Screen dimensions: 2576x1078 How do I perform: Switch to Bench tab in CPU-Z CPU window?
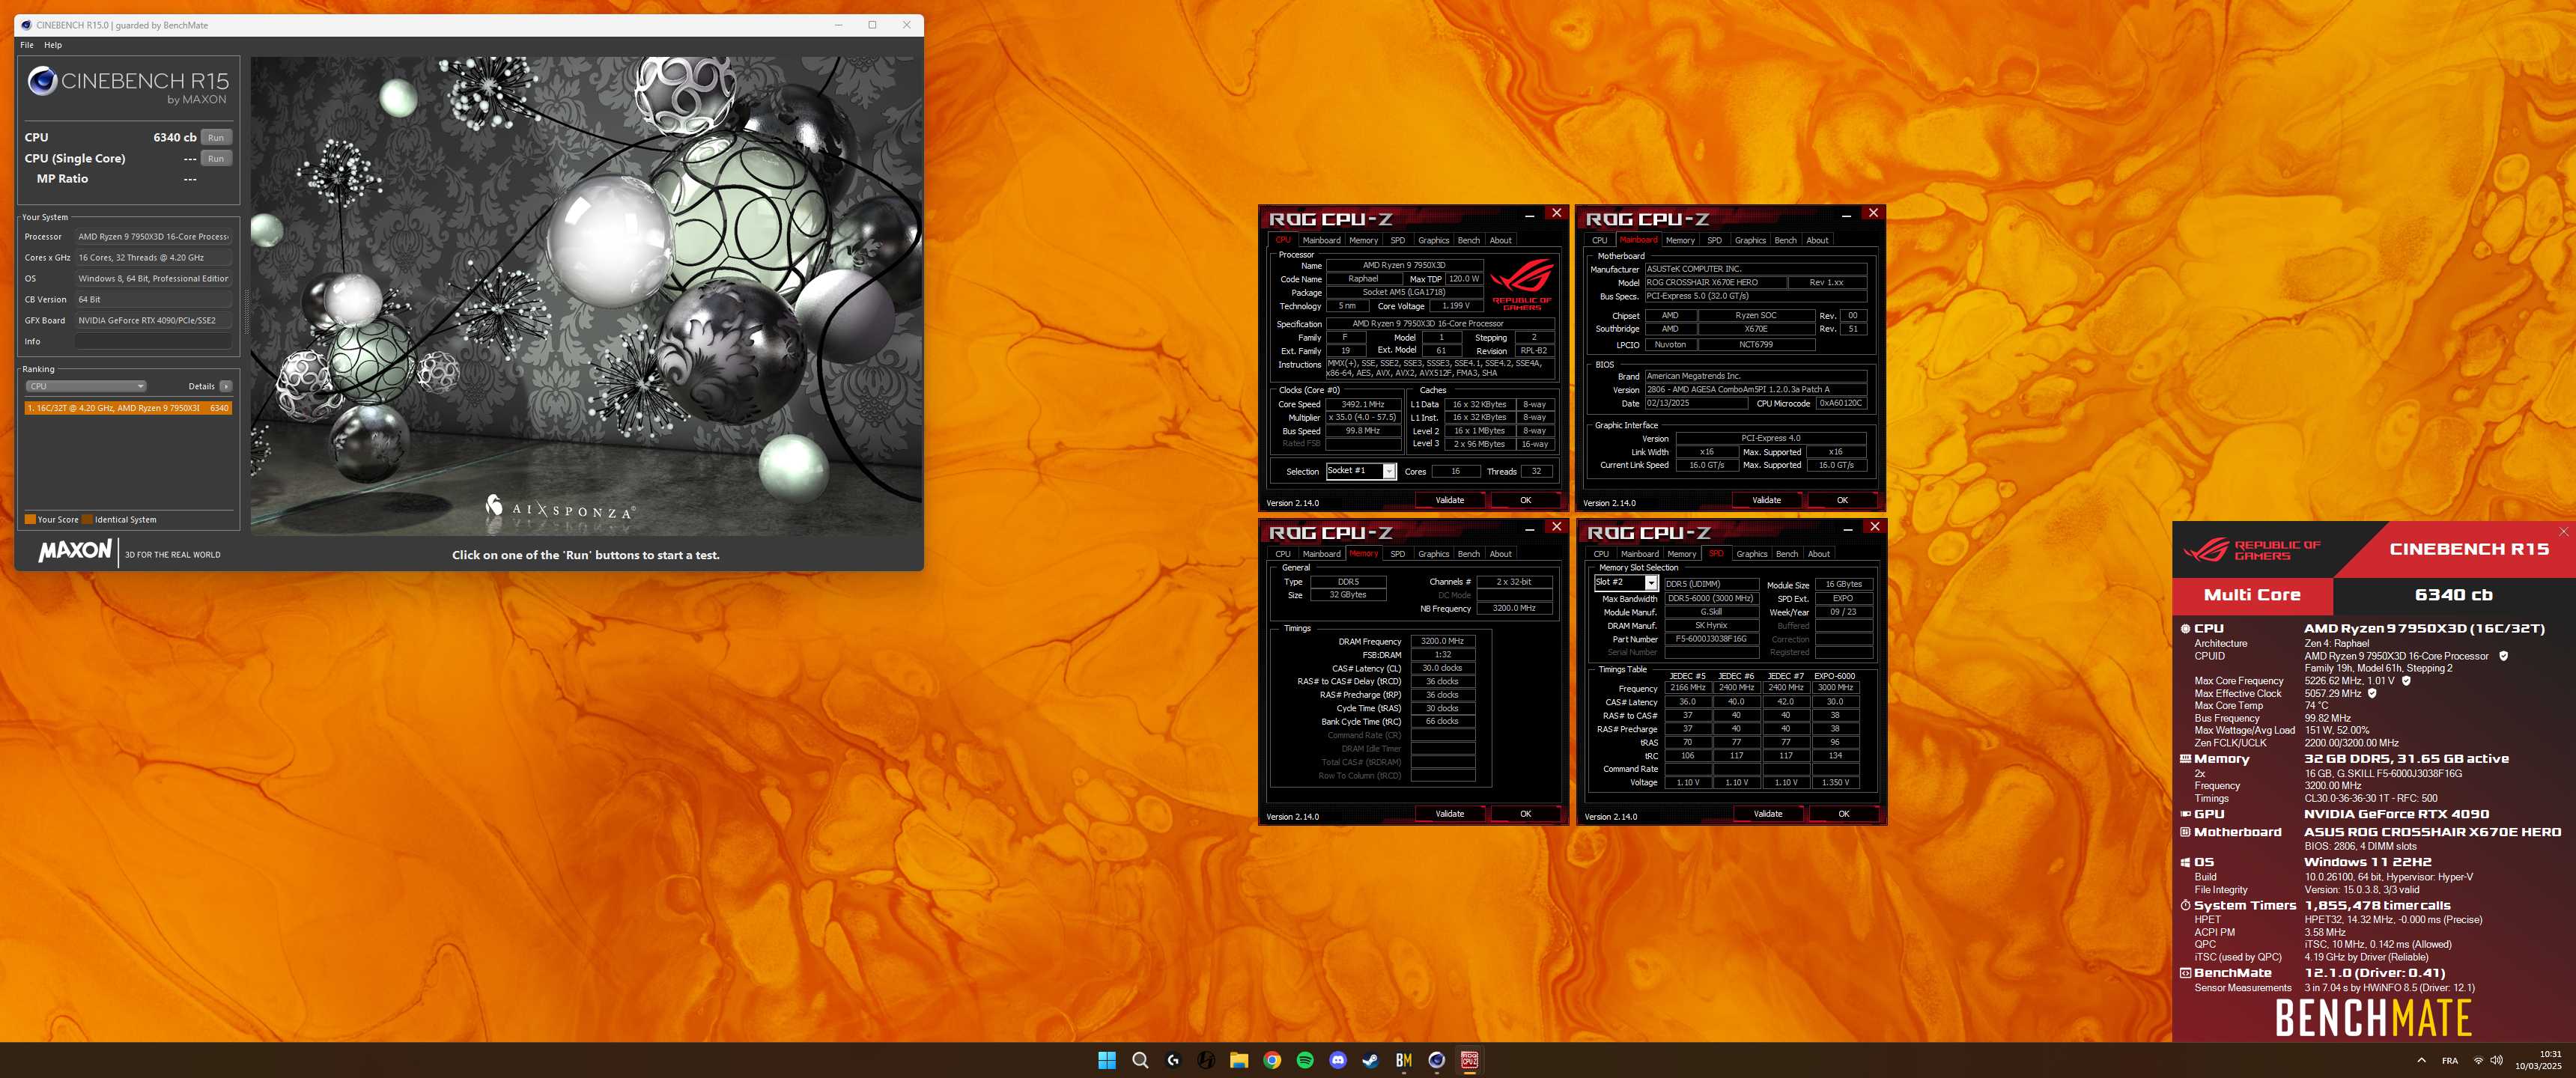(1468, 240)
